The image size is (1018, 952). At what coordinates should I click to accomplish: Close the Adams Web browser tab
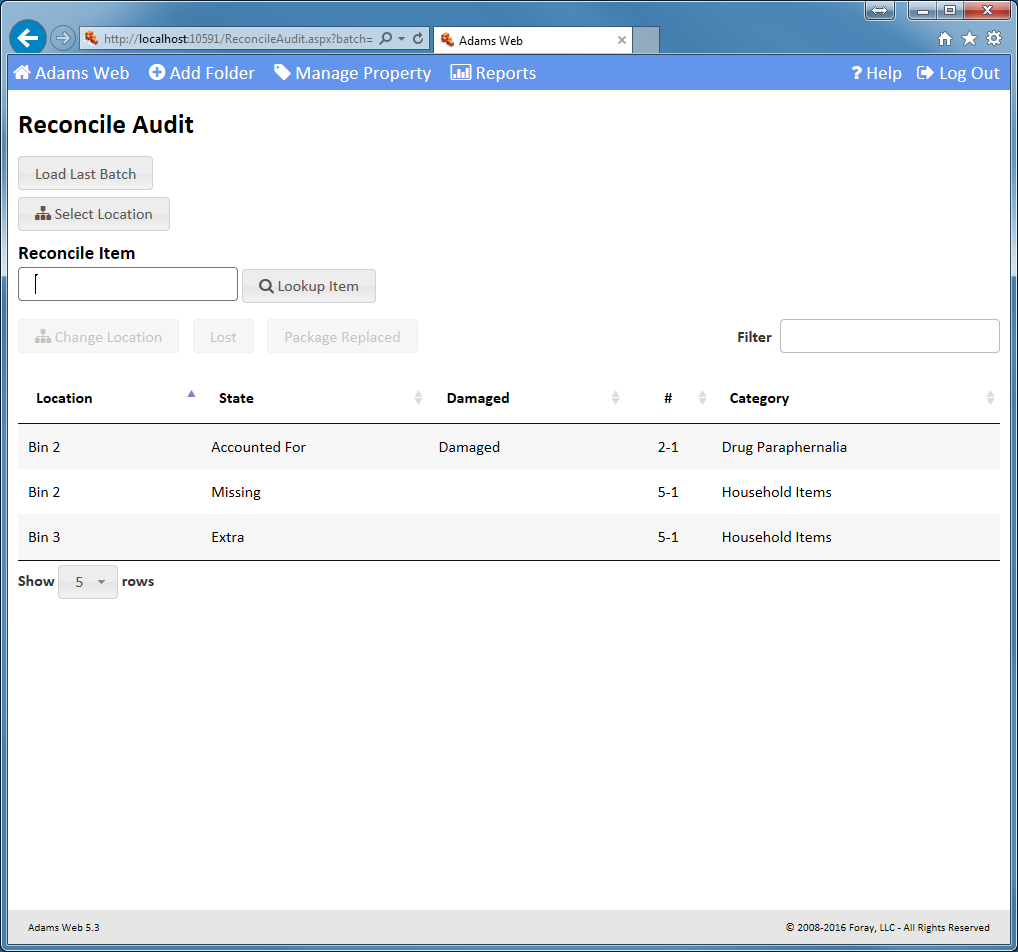click(622, 40)
